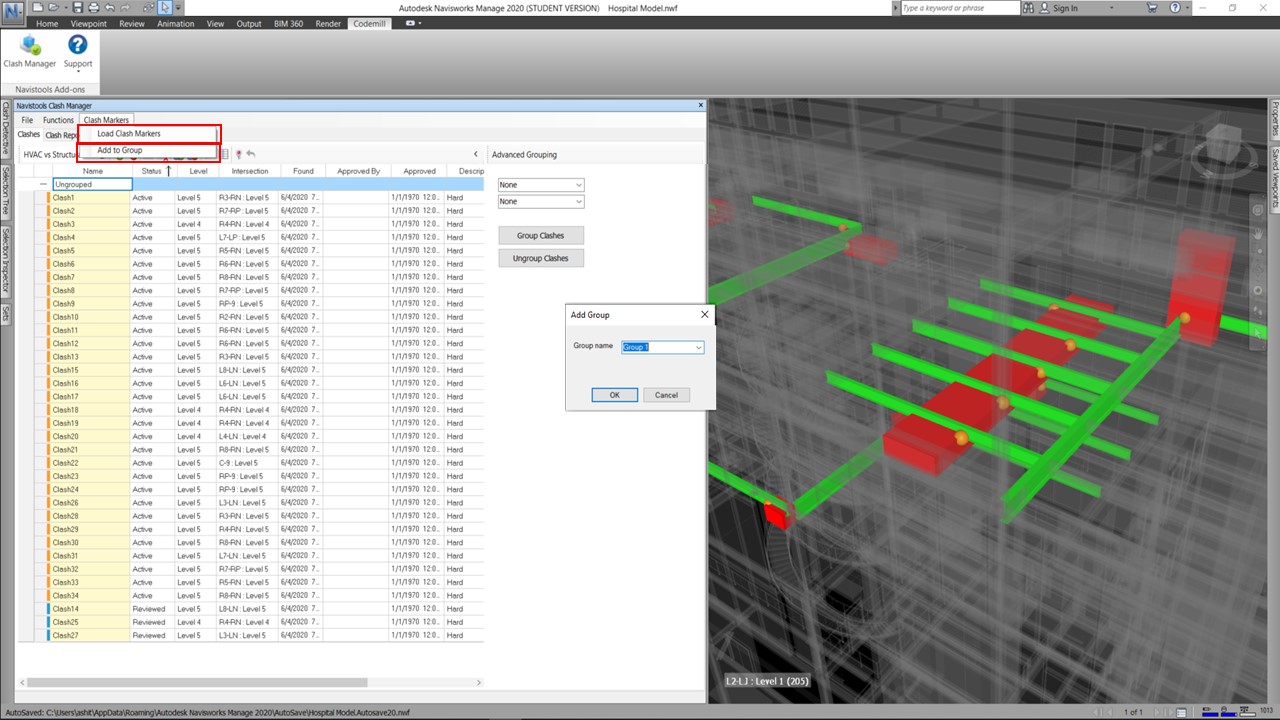Switch to the Clashes tab in Clash Manager
The width and height of the screenshot is (1280, 720).
click(x=29, y=134)
